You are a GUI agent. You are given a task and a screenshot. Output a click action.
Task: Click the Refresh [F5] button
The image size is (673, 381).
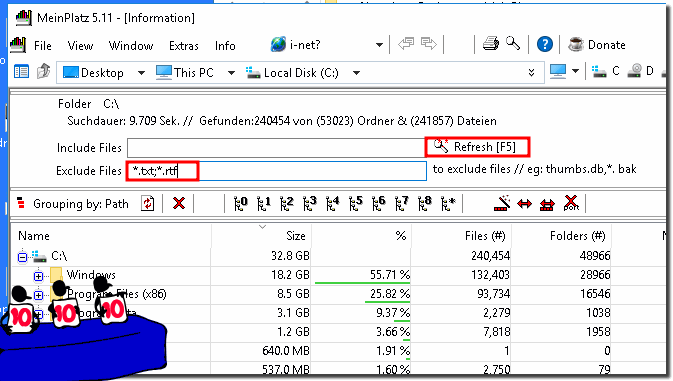coord(477,147)
